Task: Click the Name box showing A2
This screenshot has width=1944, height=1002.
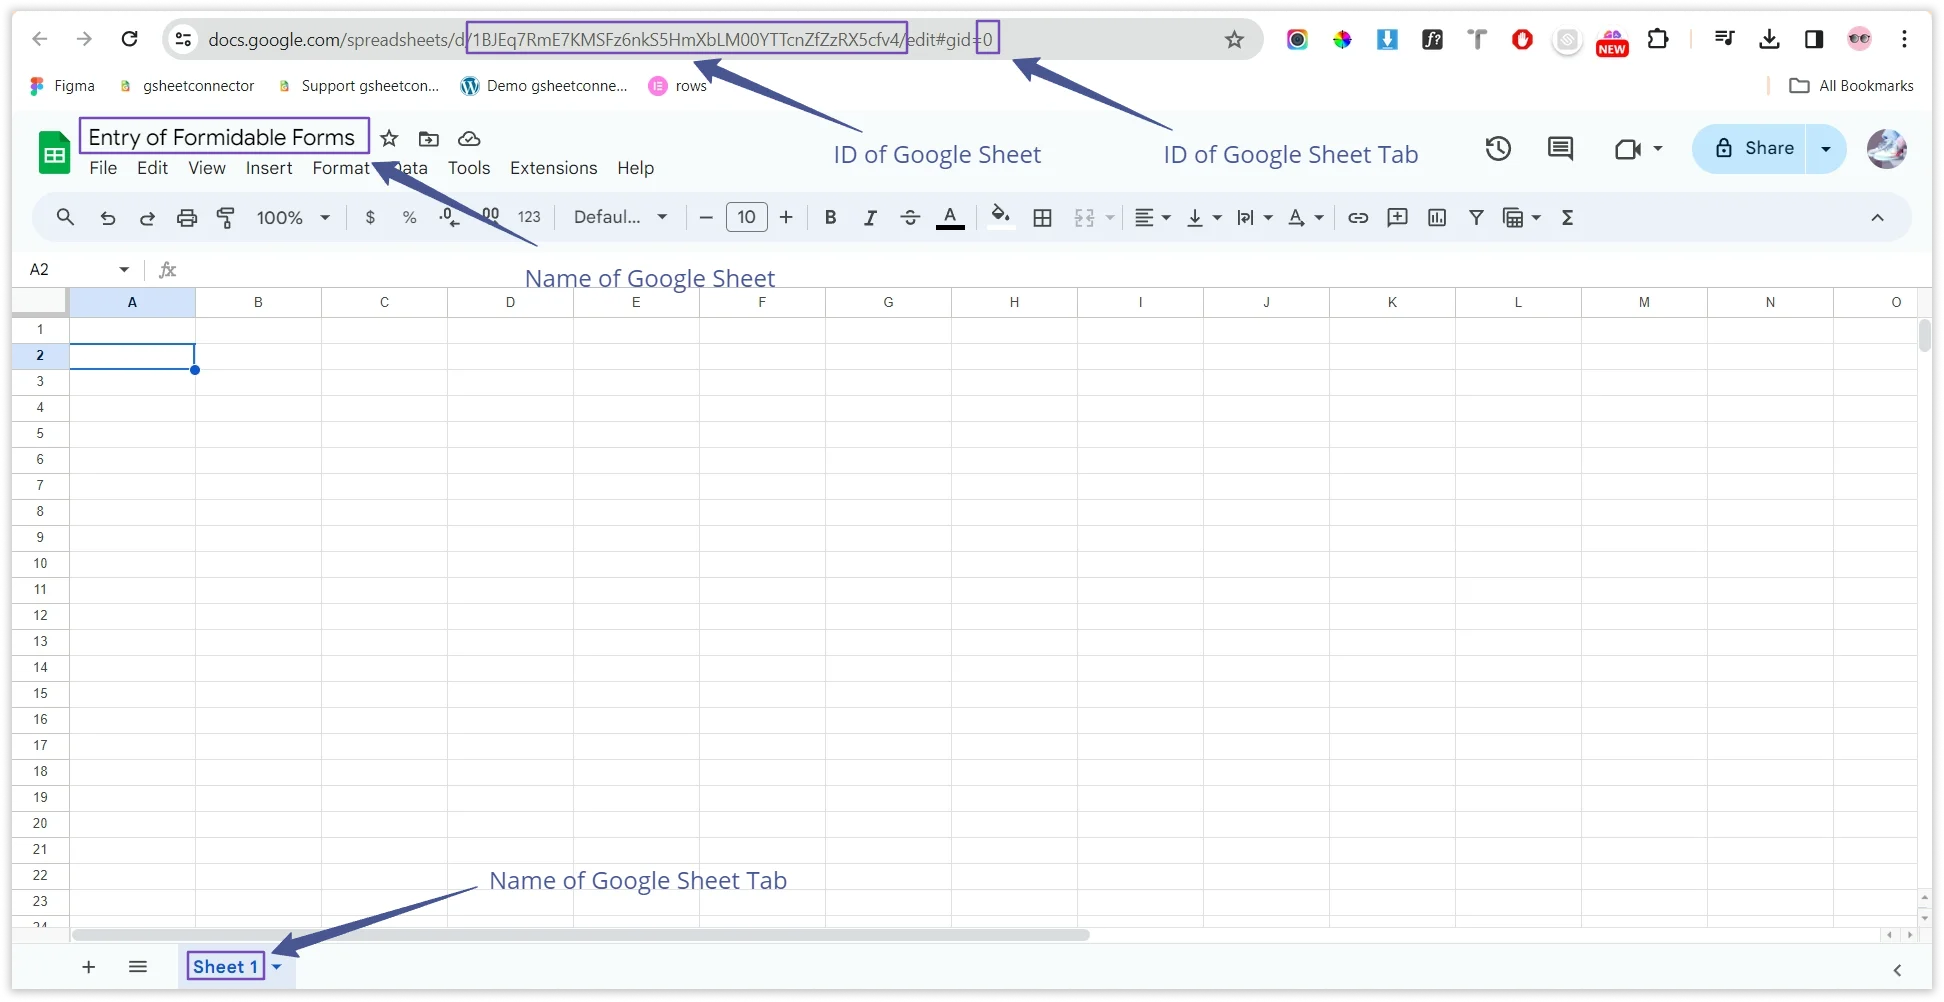Action: click(78, 270)
